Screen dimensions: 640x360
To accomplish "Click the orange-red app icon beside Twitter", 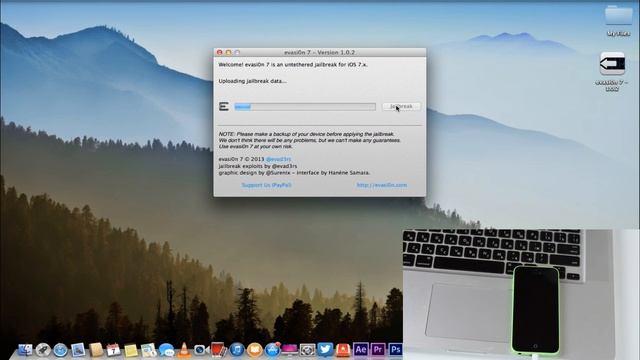I will pyautogui.click(x=343, y=350).
